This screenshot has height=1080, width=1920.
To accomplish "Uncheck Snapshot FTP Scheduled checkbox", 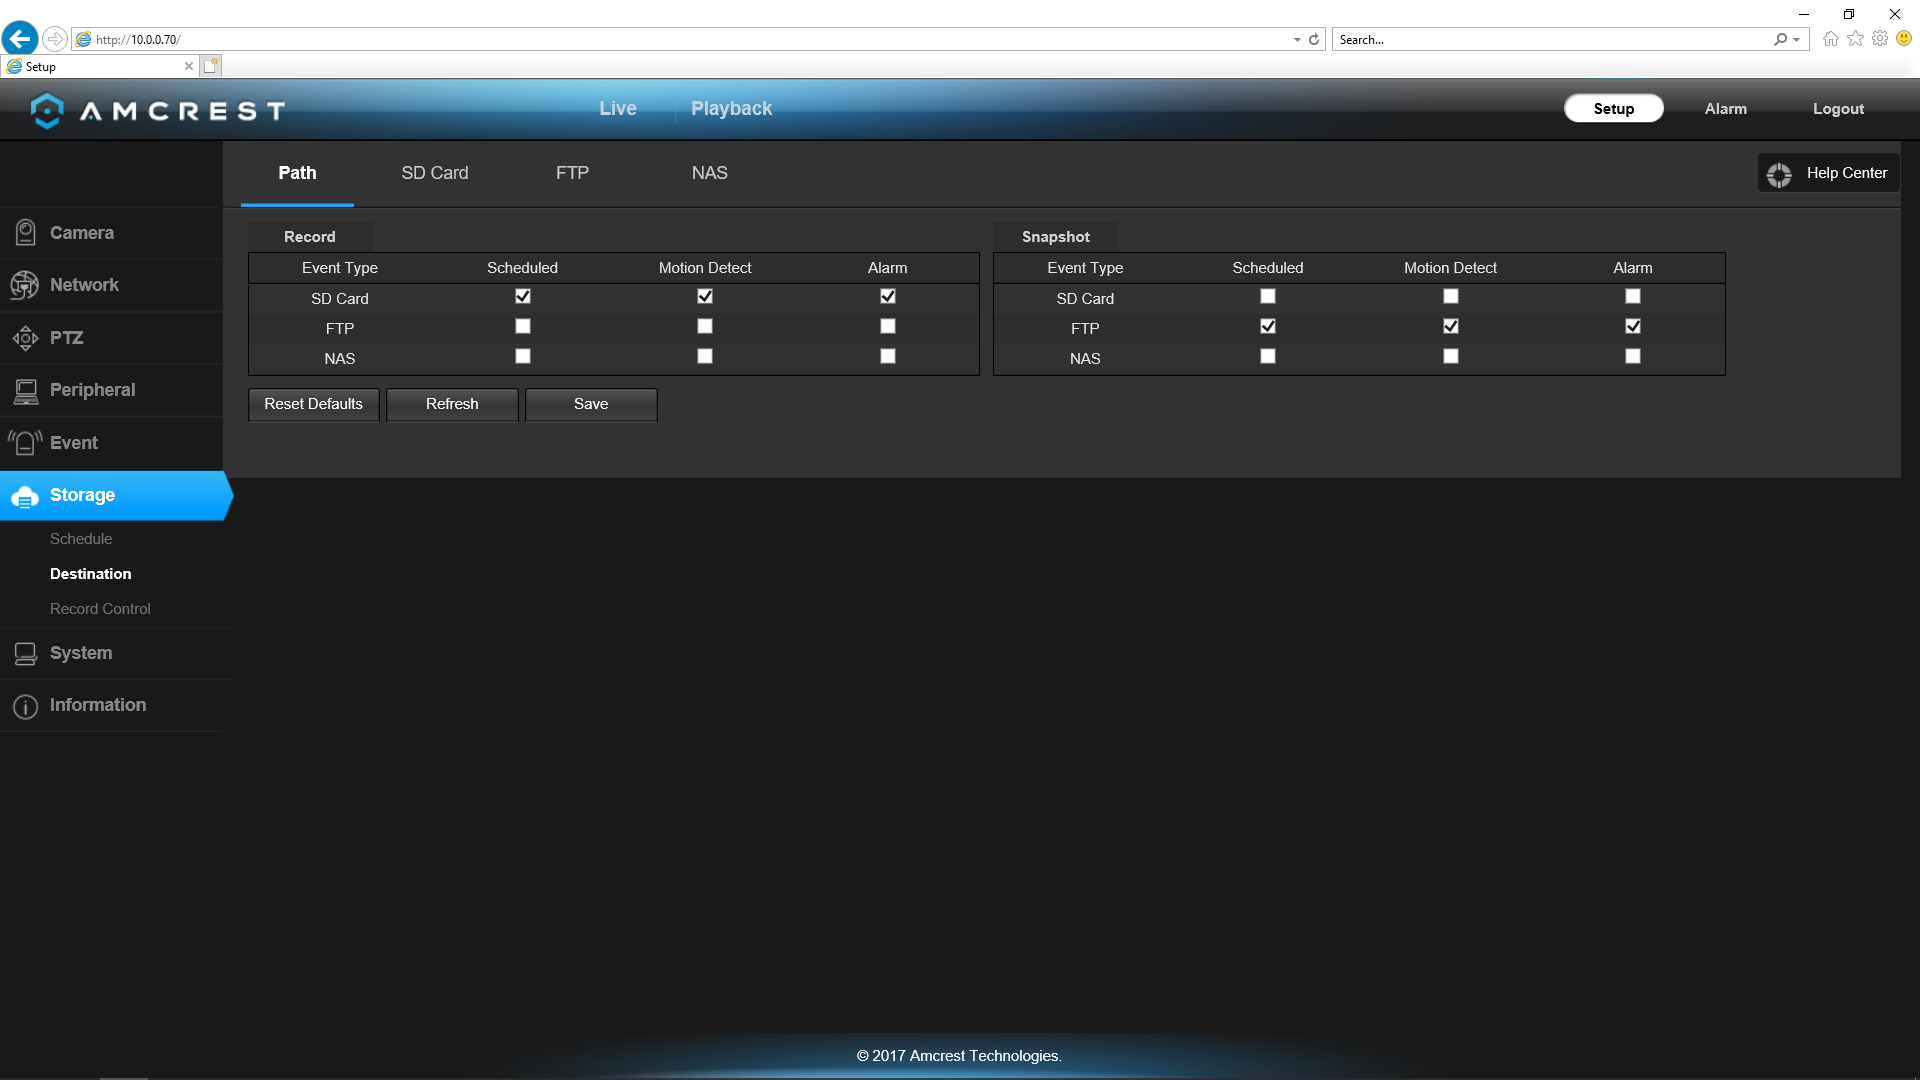I will pos(1268,327).
